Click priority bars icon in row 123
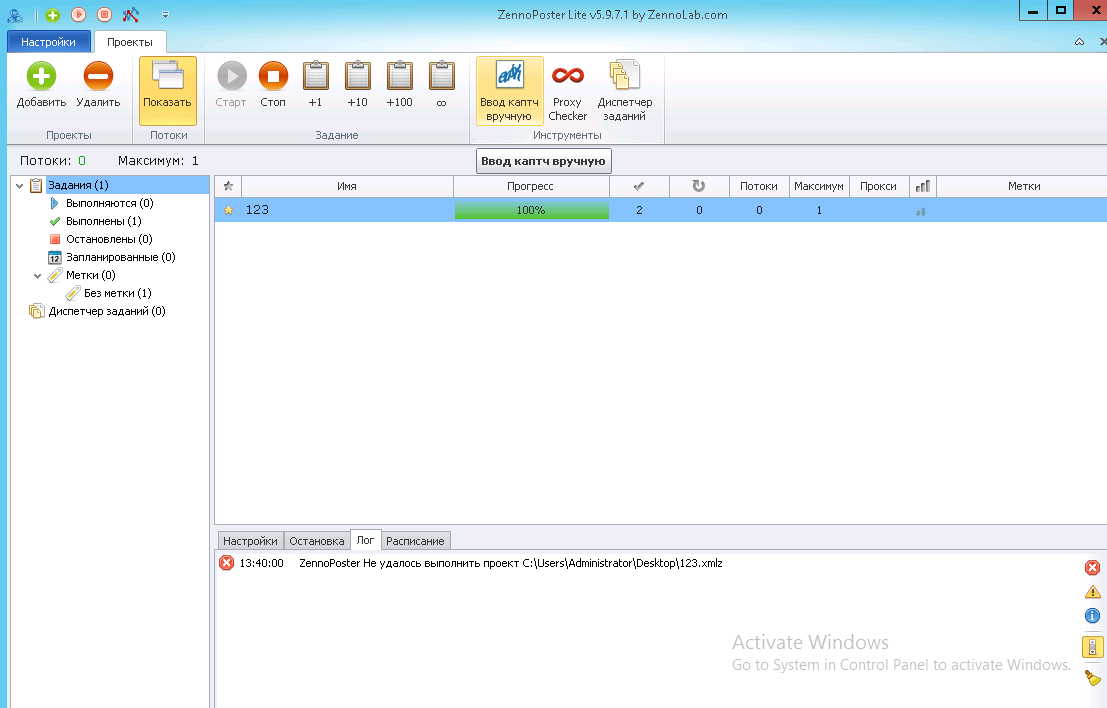 coord(921,211)
